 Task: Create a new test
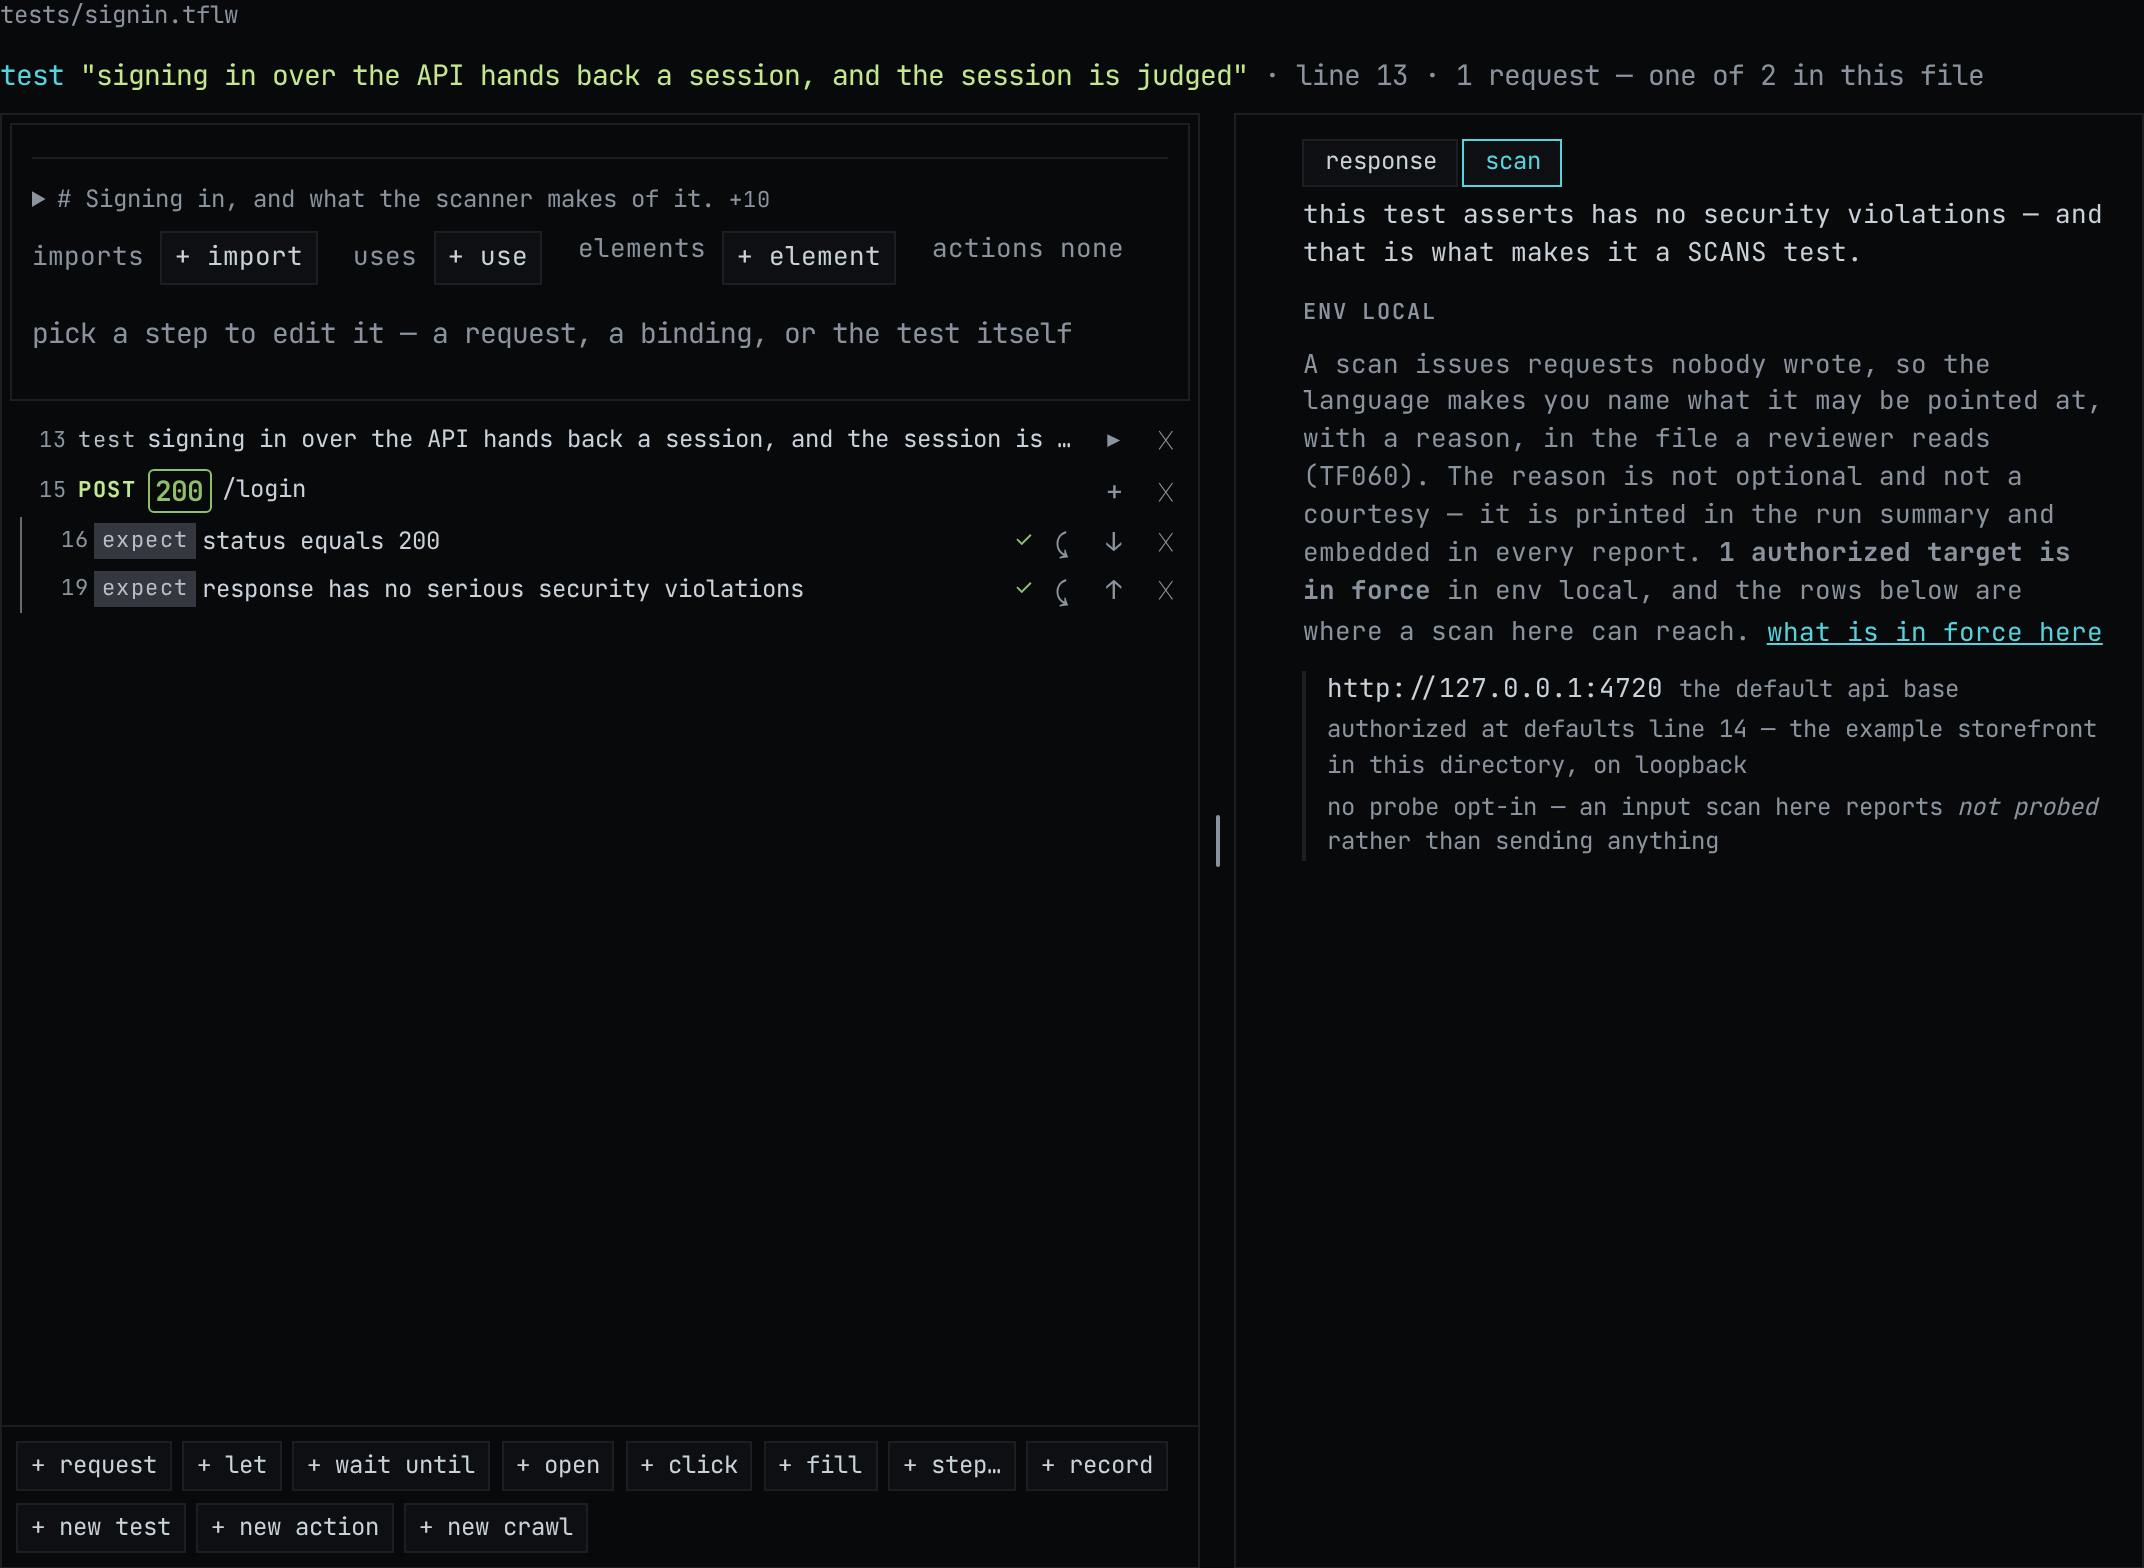click(x=101, y=1528)
